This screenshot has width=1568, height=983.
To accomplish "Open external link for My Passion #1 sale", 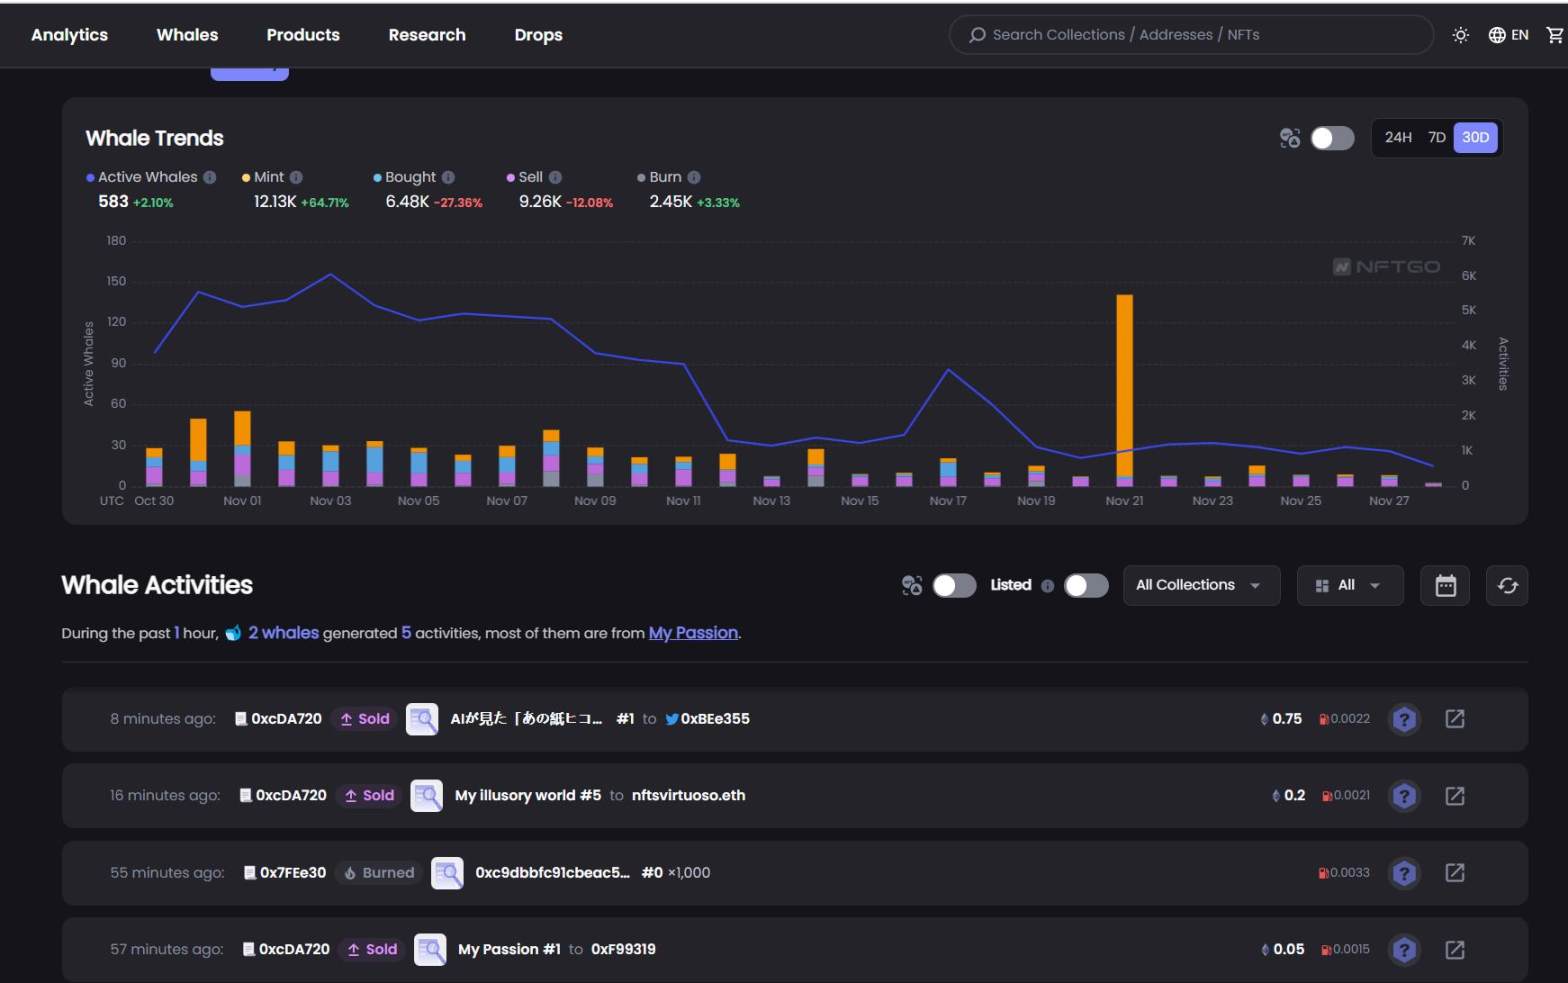I will (x=1454, y=950).
